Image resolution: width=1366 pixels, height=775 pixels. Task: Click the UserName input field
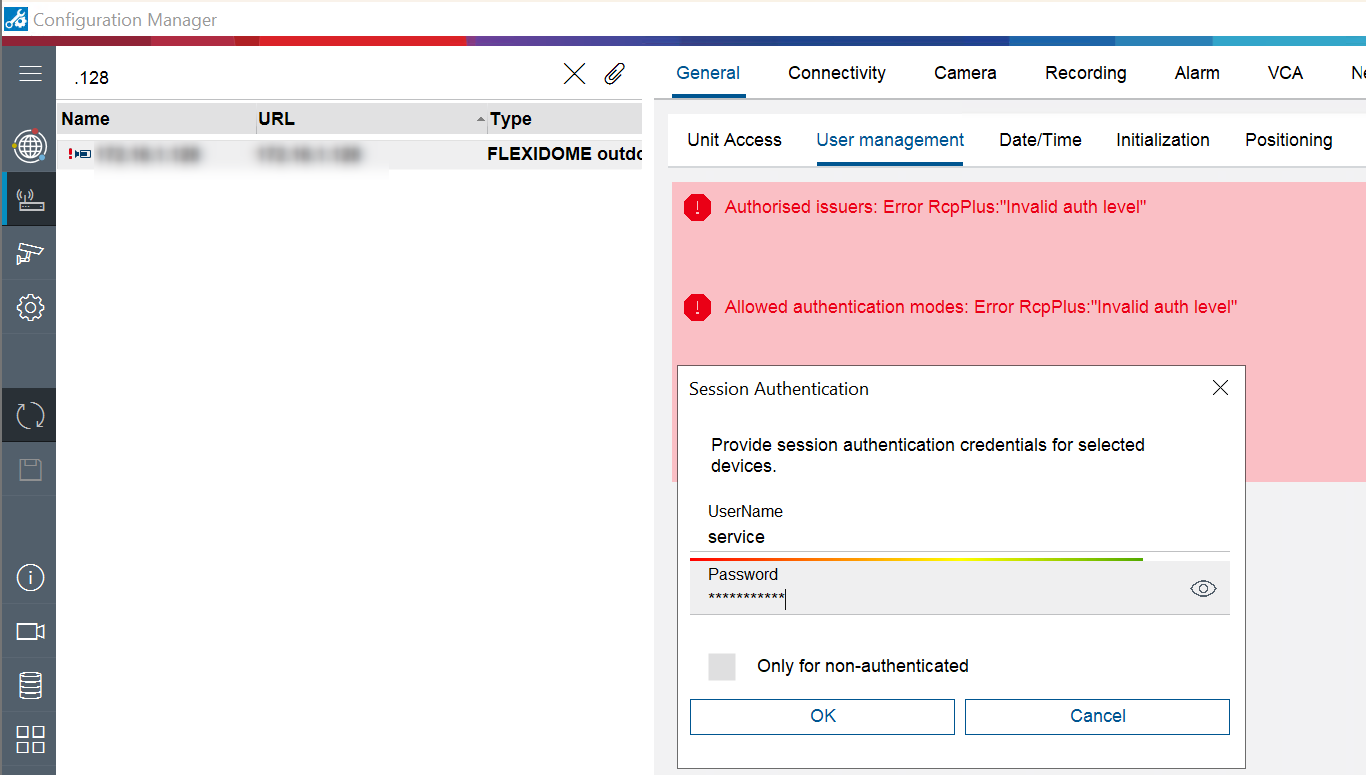[958, 537]
